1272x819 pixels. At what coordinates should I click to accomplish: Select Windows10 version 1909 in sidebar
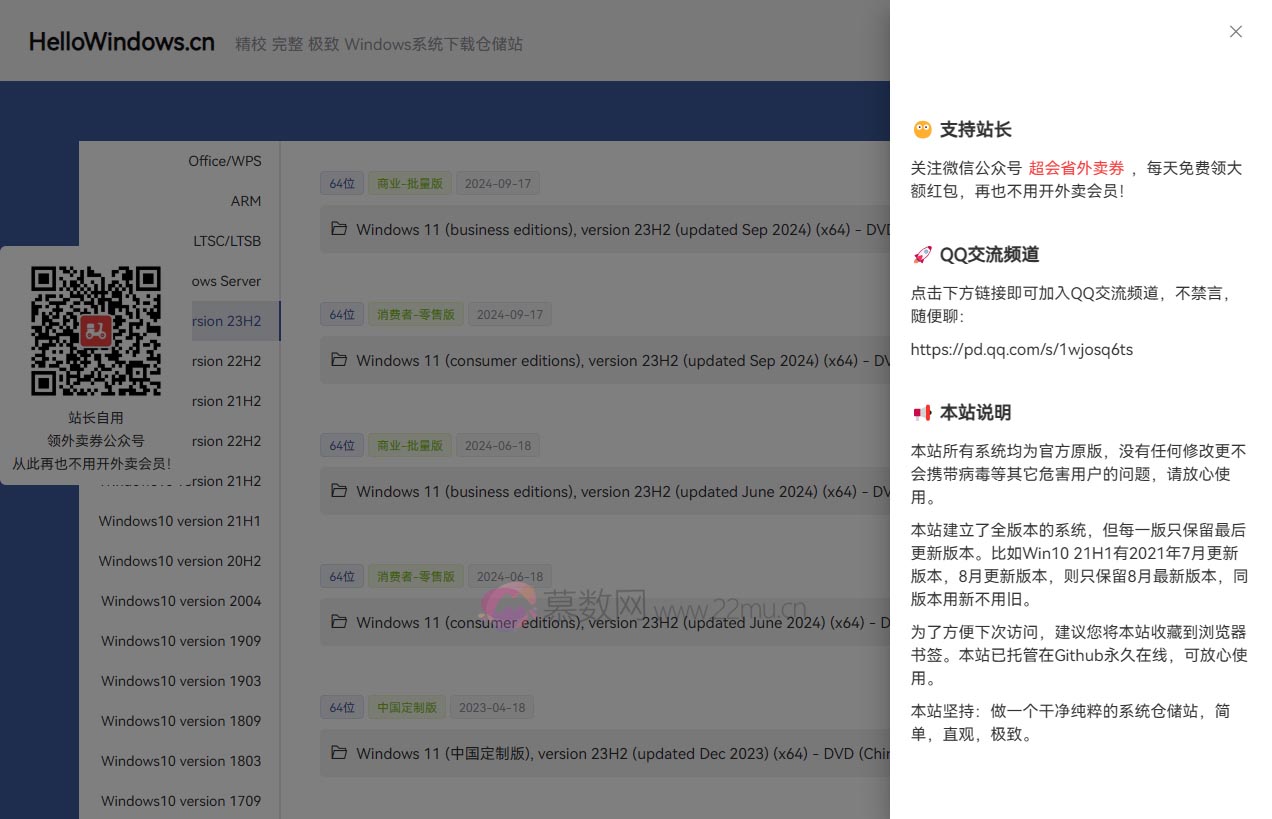tap(181, 641)
